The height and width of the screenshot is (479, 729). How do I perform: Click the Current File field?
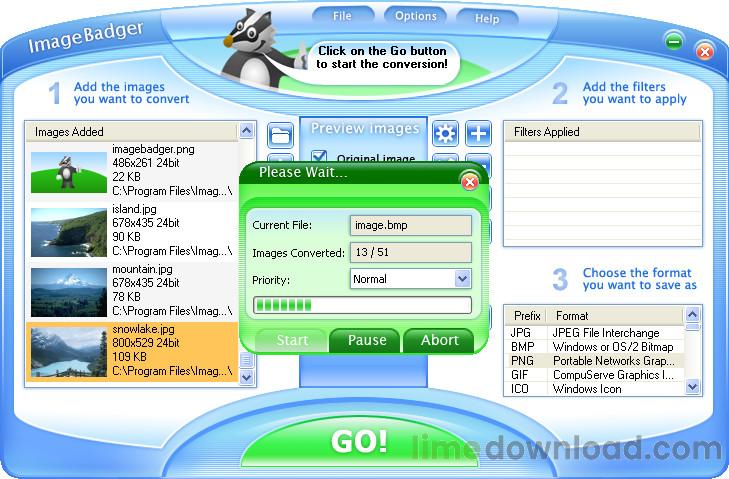411,226
